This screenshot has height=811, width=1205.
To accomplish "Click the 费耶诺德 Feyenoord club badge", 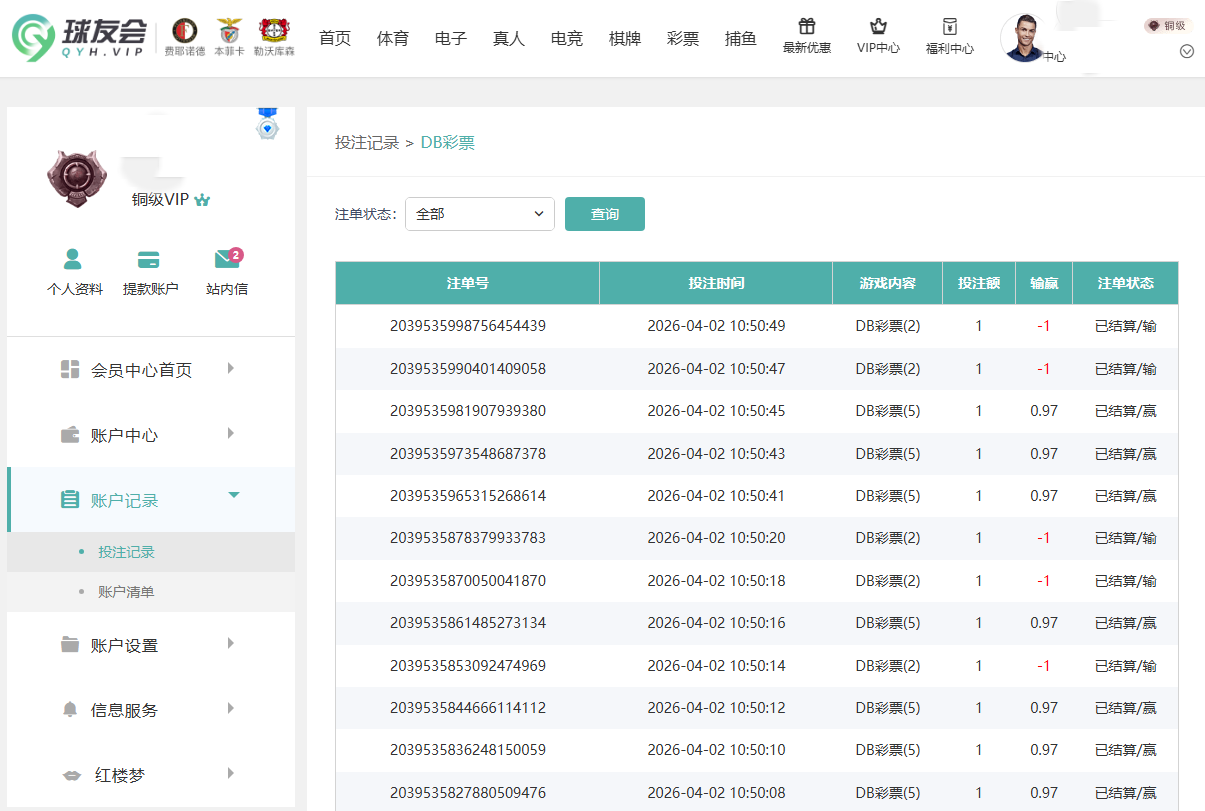I will pos(183,32).
